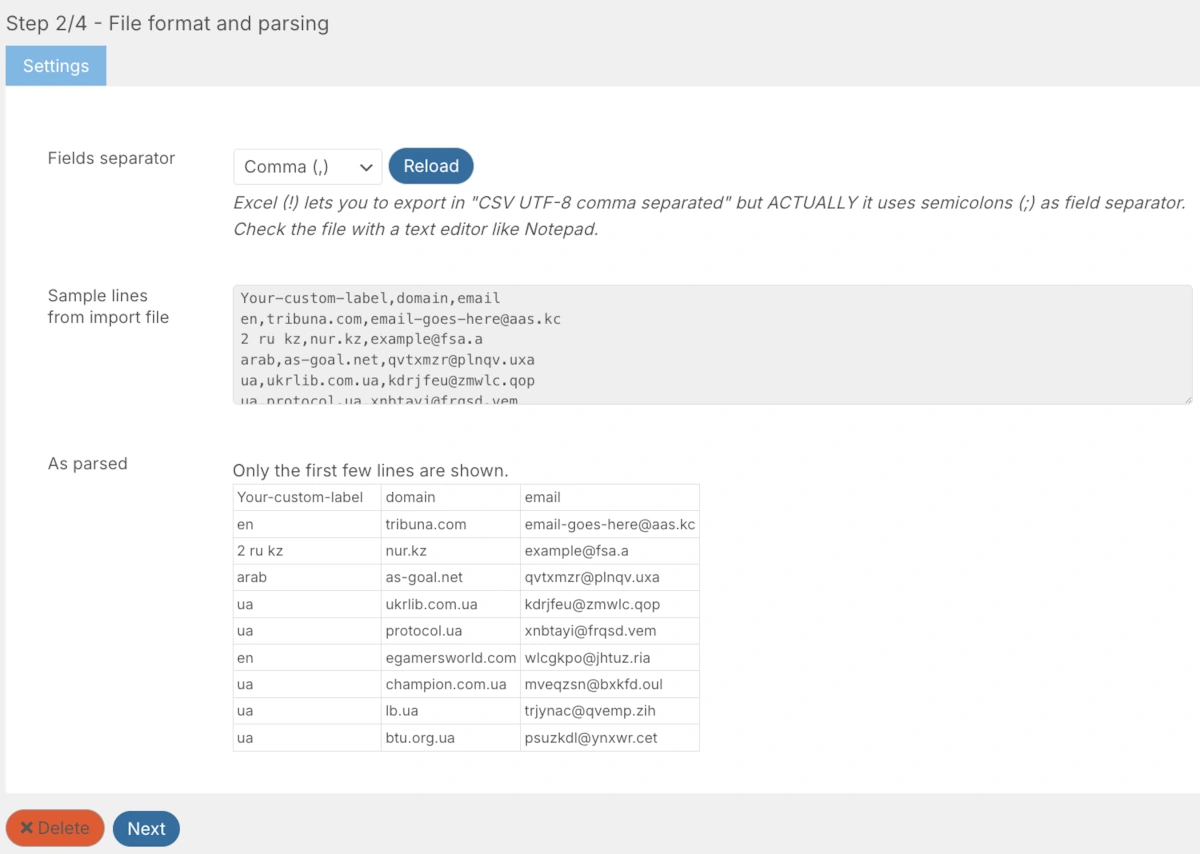Select btu.org.ua domain cell
The image size is (1200, 854).
(451, 738)
